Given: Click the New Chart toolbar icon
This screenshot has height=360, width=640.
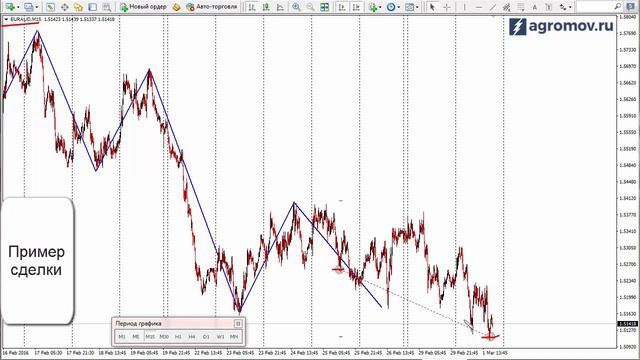Looking at the screenshot, I should point(10,7).
